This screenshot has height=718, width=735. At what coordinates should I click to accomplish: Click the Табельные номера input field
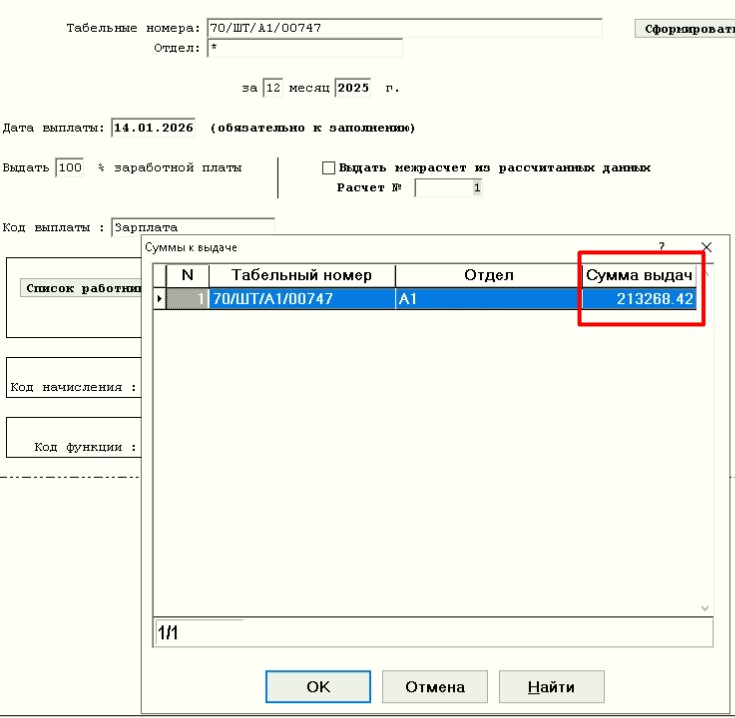point(403,28)
